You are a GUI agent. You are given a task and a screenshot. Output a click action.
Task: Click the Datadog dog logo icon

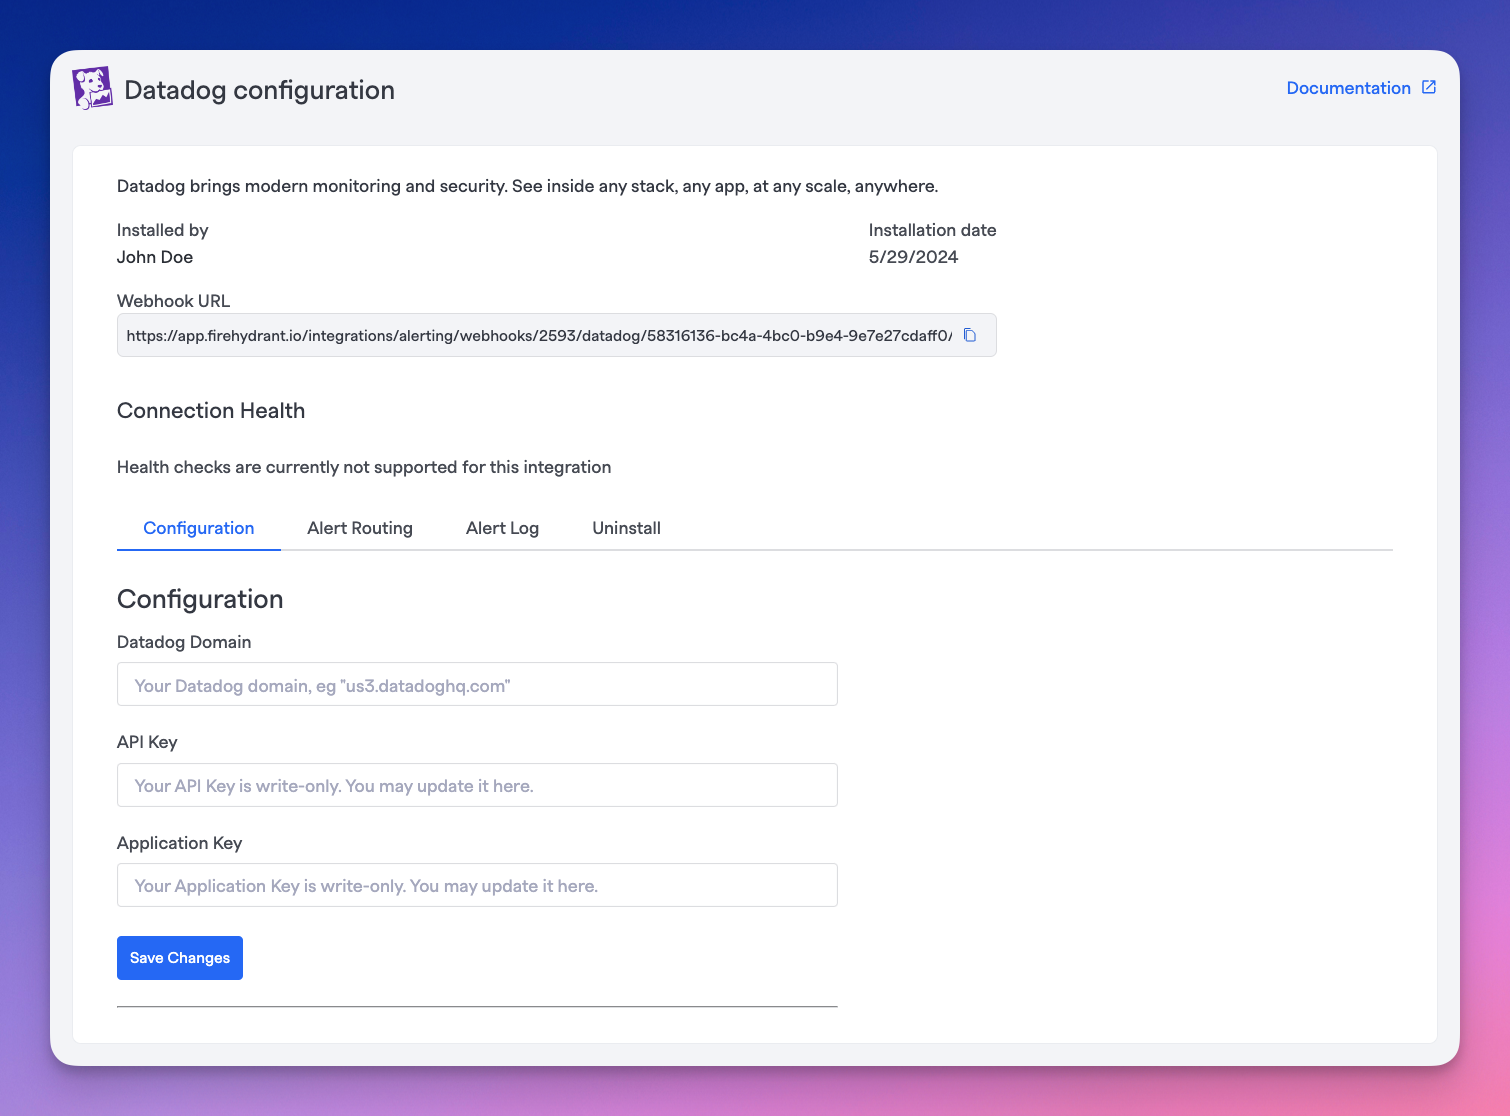(93, 89)
